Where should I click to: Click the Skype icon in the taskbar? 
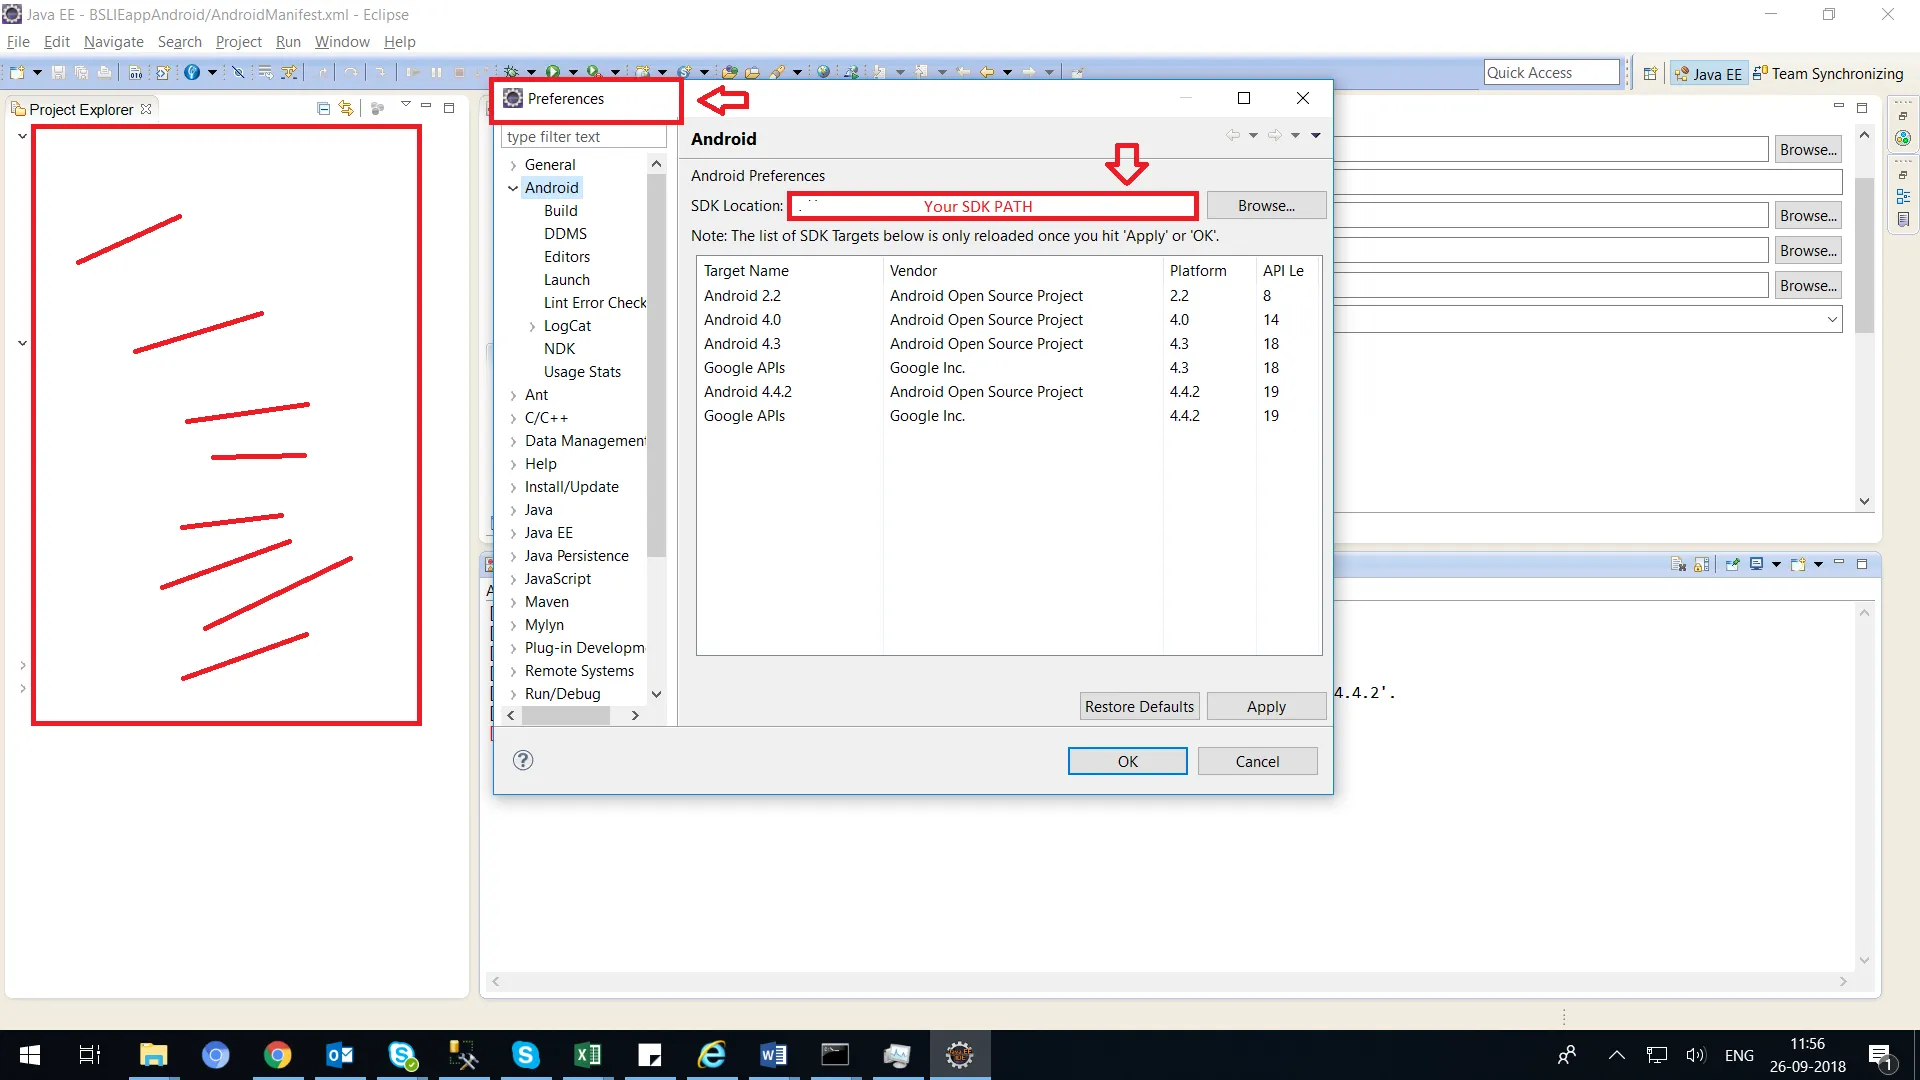point(526,1055)
